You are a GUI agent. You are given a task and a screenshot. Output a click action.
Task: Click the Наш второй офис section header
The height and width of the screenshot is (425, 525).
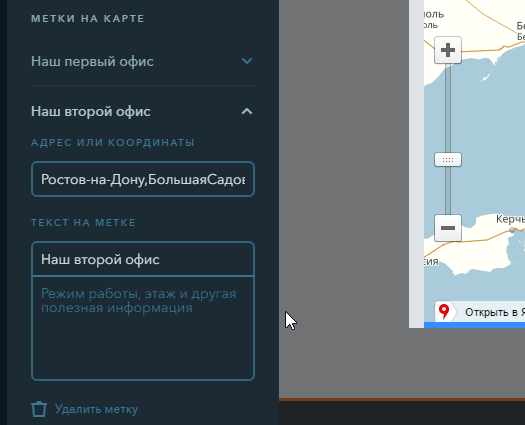(143, 112)
